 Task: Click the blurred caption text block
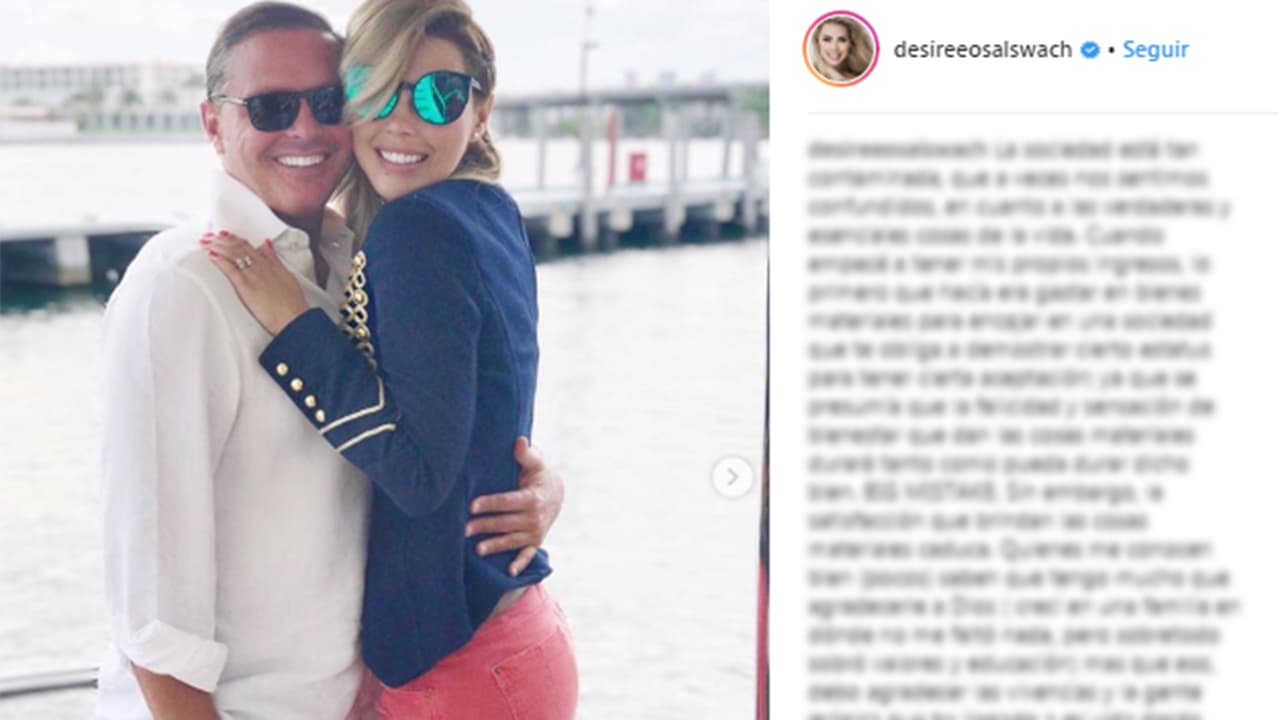click(1022, 430)
